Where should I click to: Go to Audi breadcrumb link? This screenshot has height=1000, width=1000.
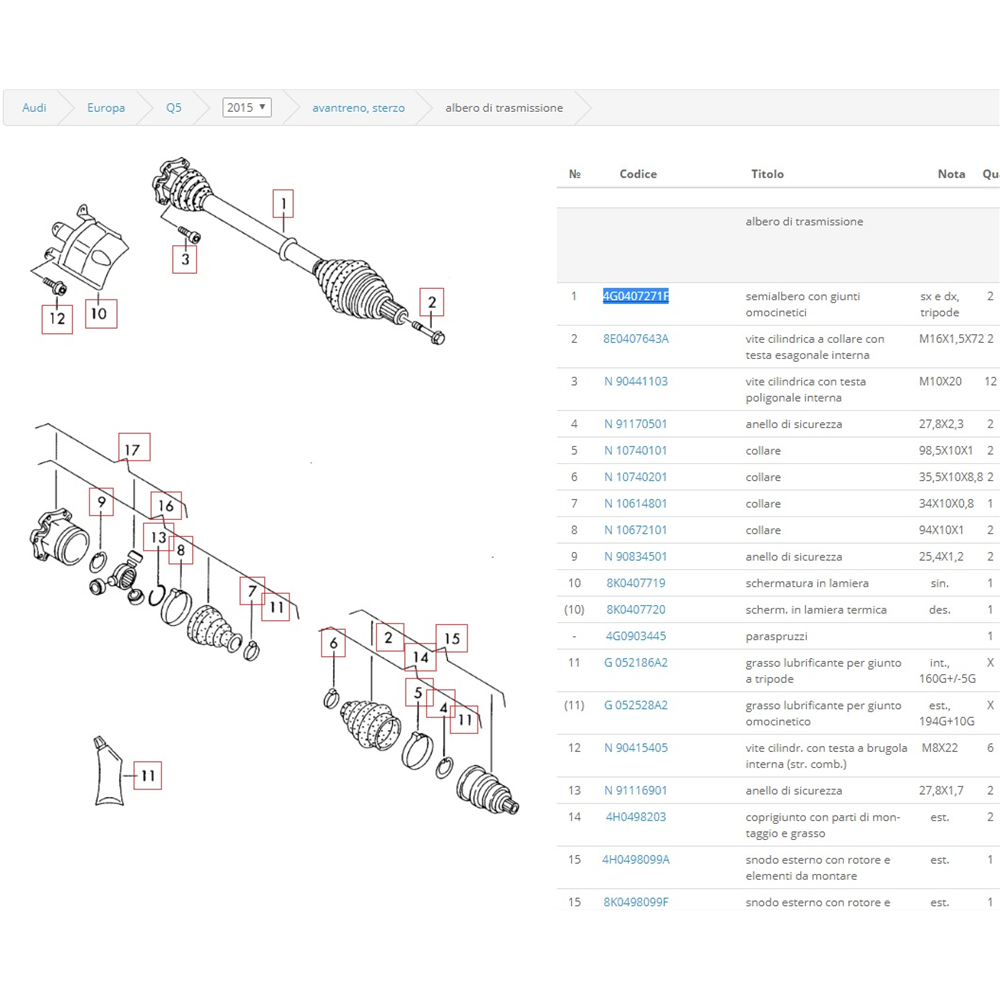click(x=34, y=108)
